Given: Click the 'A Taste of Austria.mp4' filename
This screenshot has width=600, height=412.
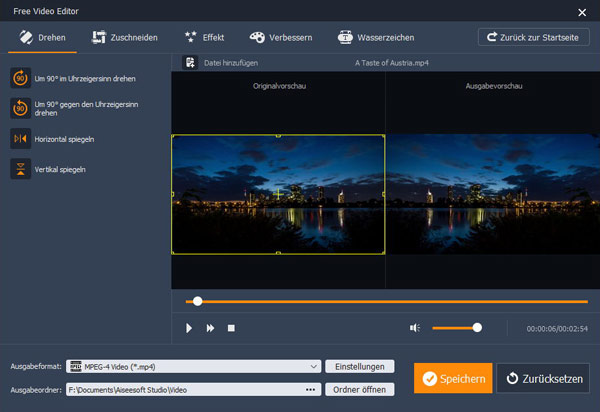Looking at the screenshot, I should point(392,63).
